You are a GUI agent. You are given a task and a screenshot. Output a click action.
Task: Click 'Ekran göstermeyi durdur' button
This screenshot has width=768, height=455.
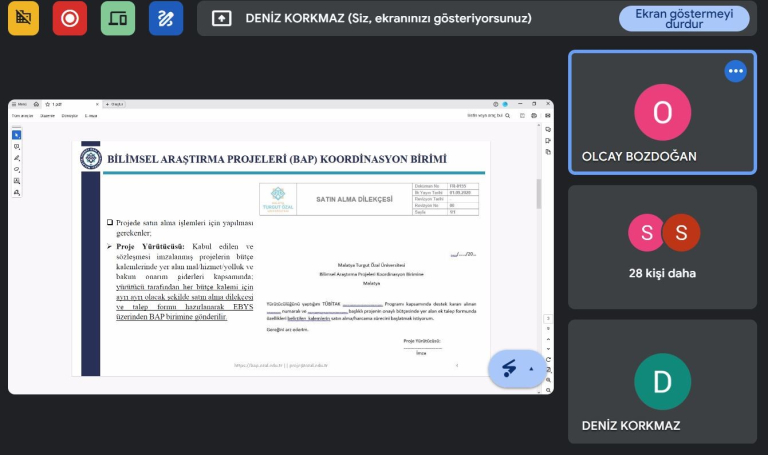tap(684, 19)
